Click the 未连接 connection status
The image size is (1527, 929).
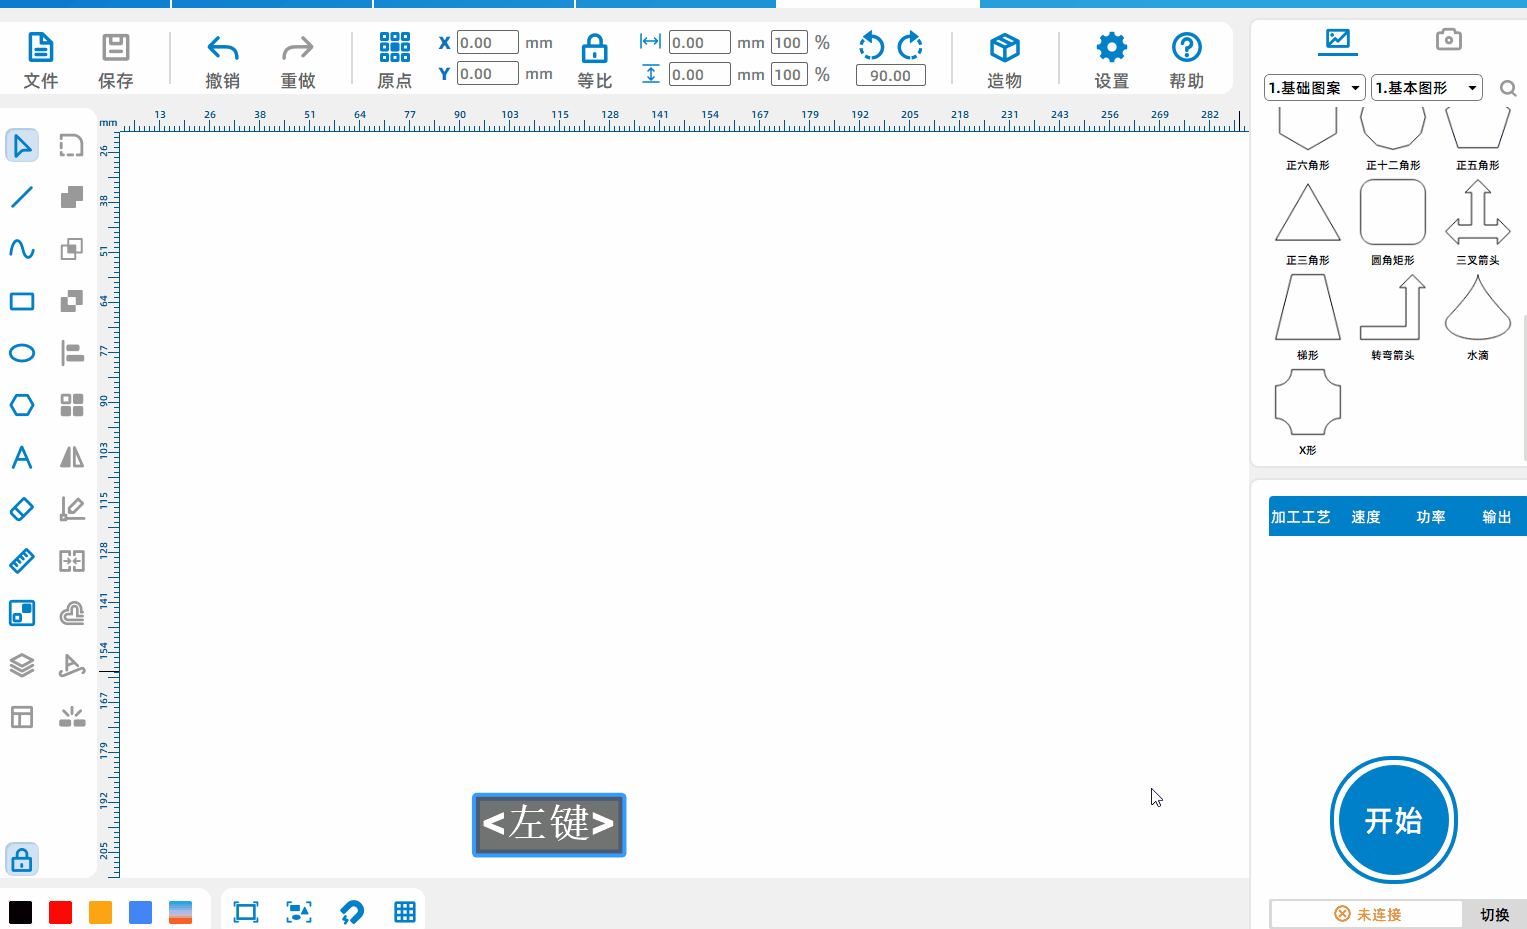1367,914
